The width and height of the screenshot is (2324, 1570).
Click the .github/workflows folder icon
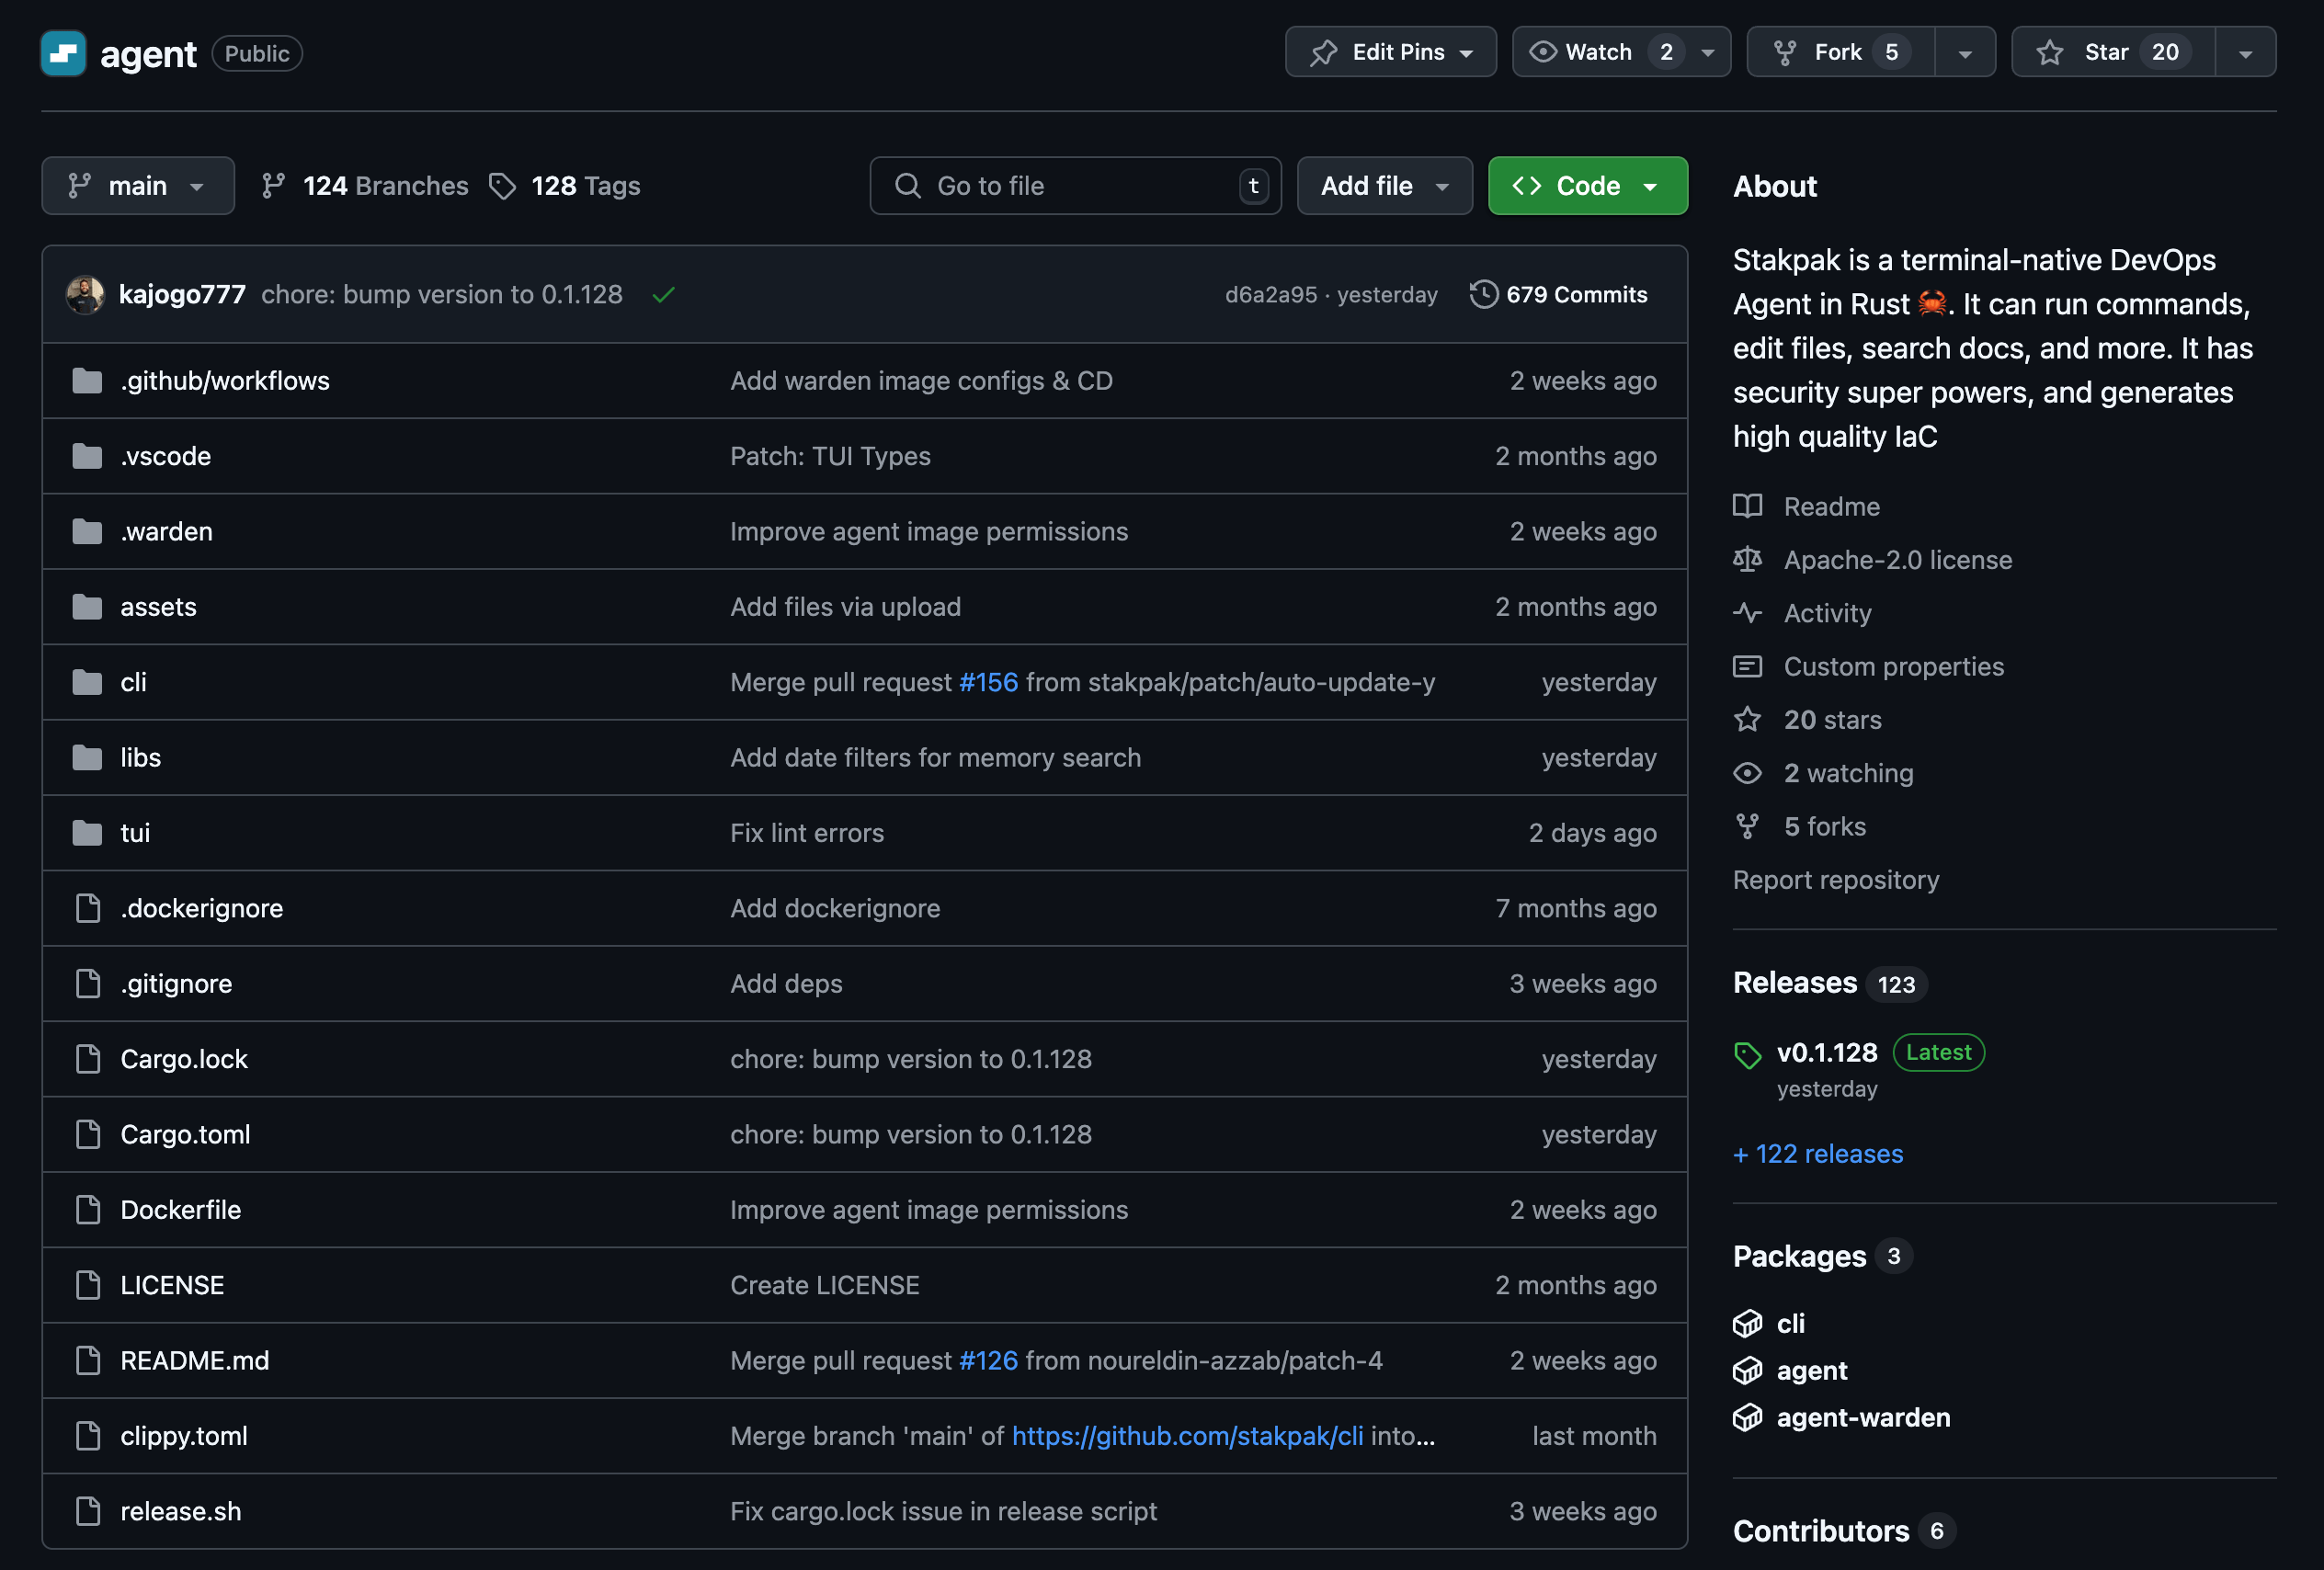coord(87,381)
